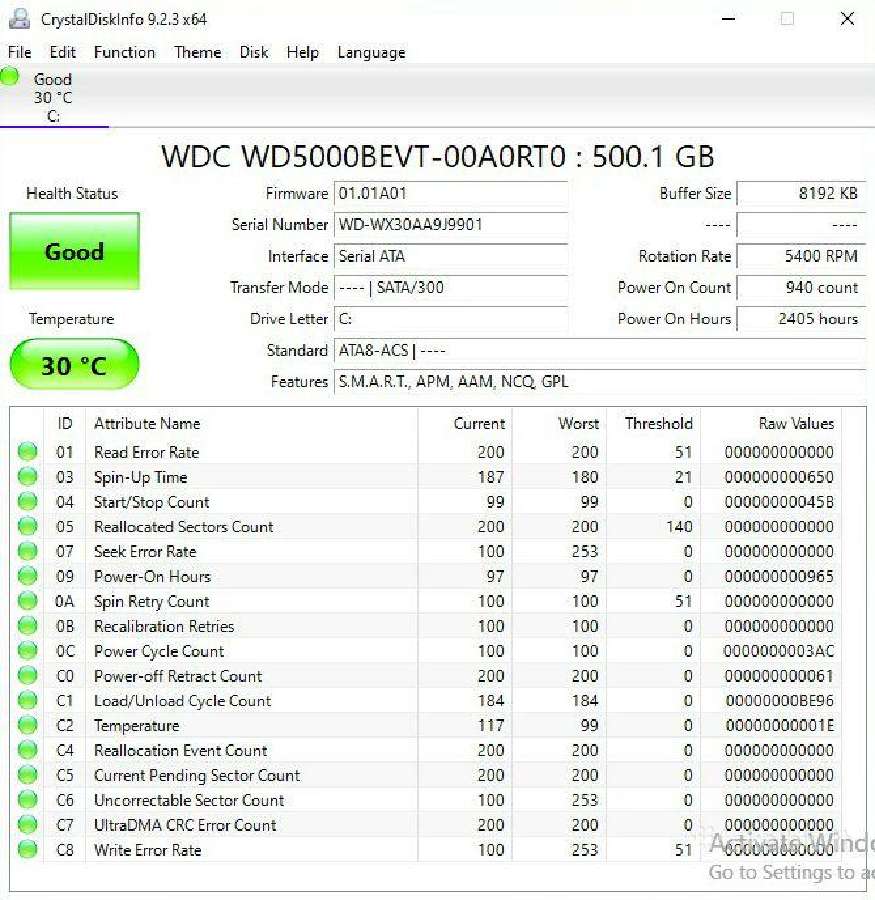
Task: Click the status icon for UltraDMA CRC Error Count
Action: [x=28, y=825]
